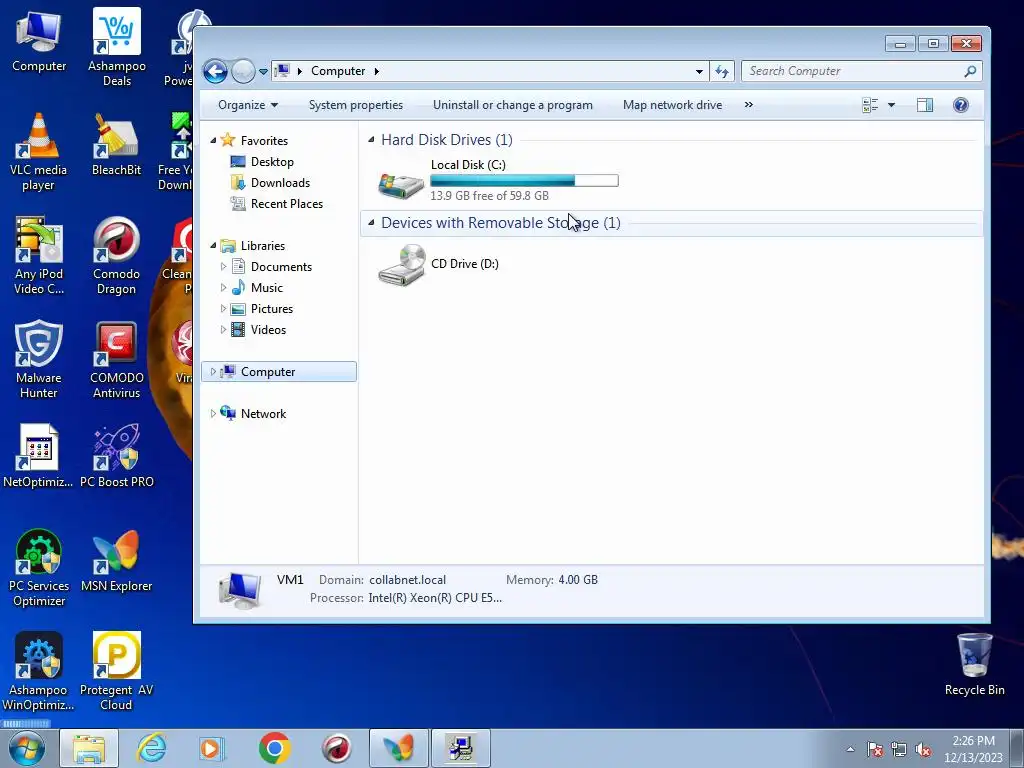The width and height of the screenshot is (1024, 768).
Task: Launch the PC Boost PRO desktop icon
Action: coord(116,456)
